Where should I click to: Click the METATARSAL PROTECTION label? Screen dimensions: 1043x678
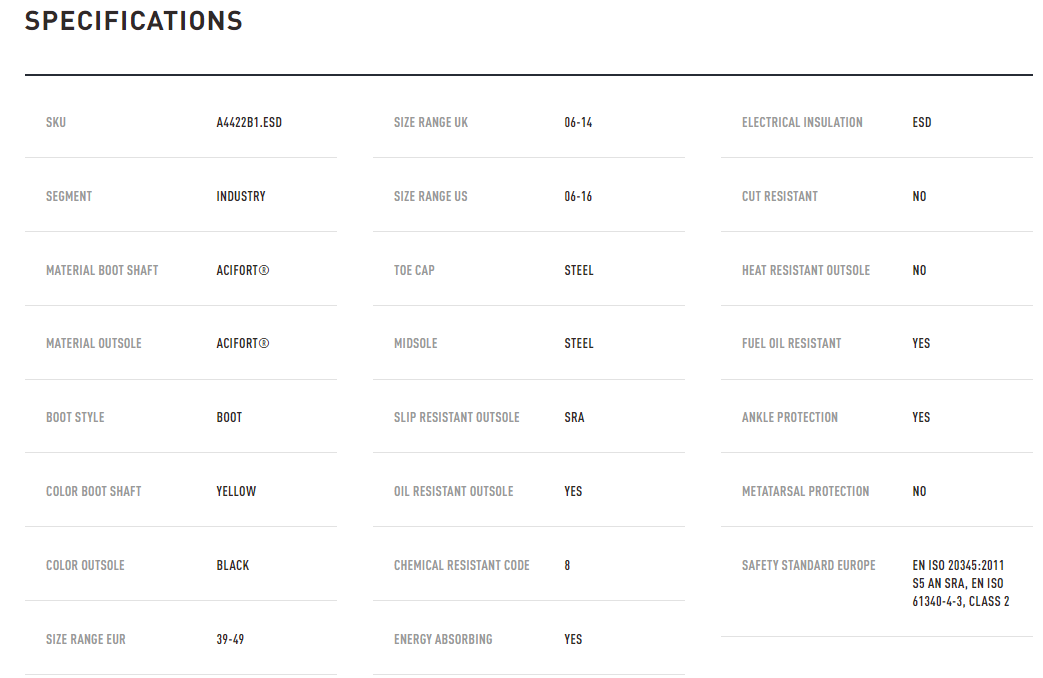806,492
